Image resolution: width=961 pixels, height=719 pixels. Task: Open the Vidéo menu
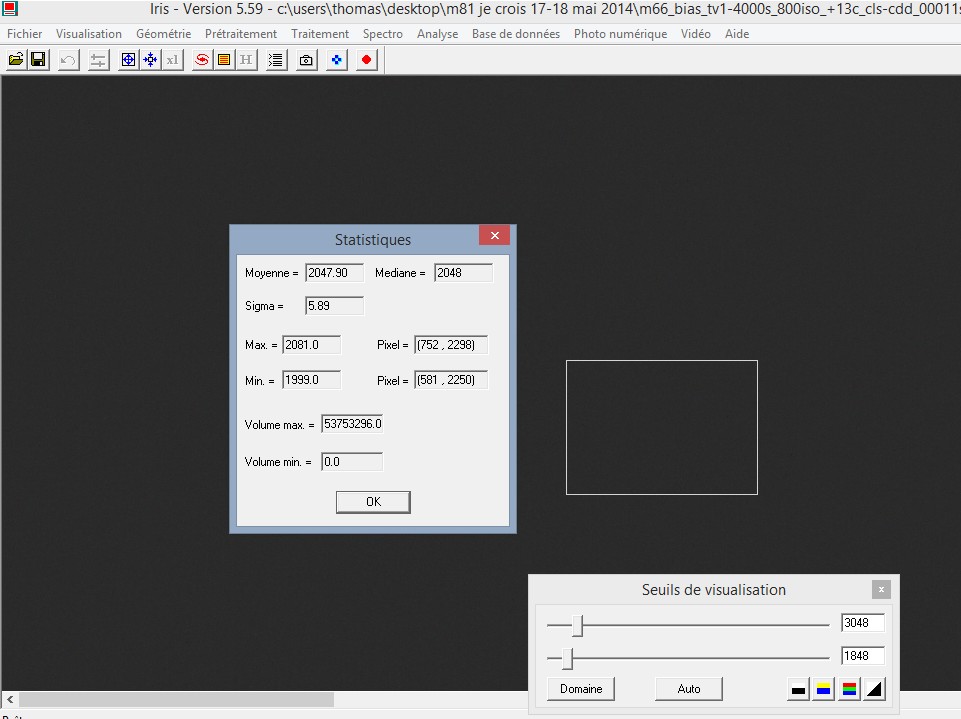click(x=696, y=34)
